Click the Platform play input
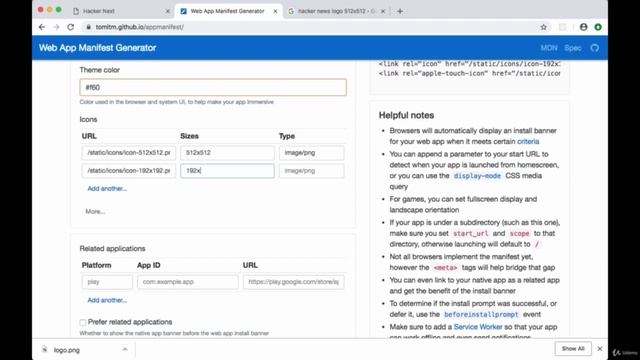Screen dimensions: 640x360 pos(107,282)
